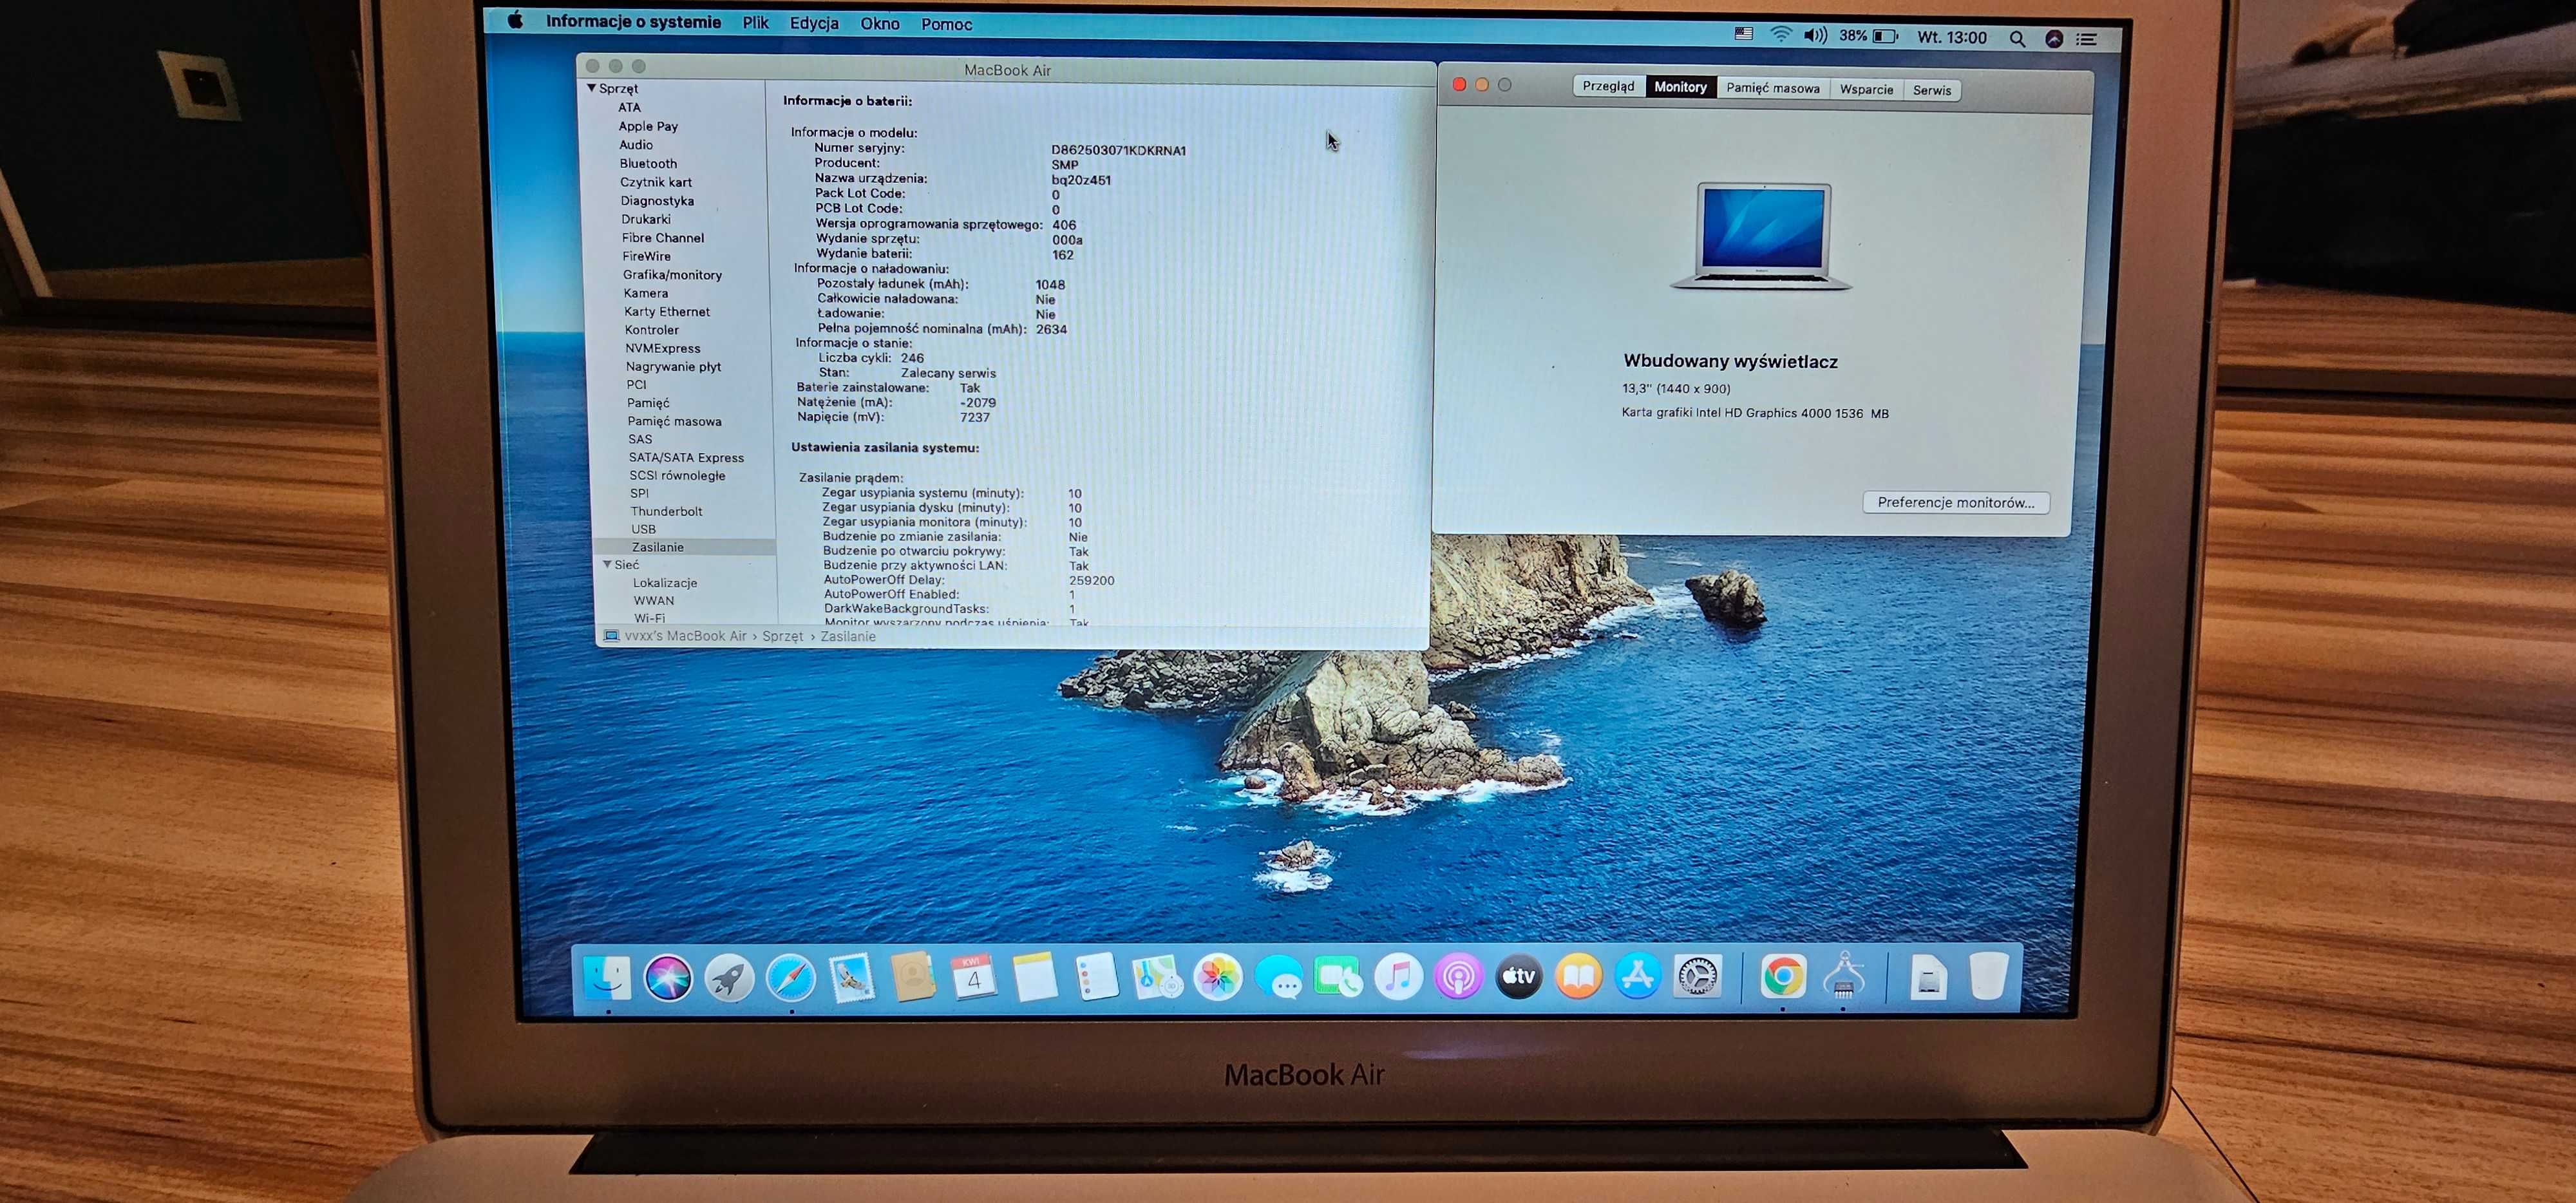Open Photos flower icon in Dock

[x=1218, y=977]
